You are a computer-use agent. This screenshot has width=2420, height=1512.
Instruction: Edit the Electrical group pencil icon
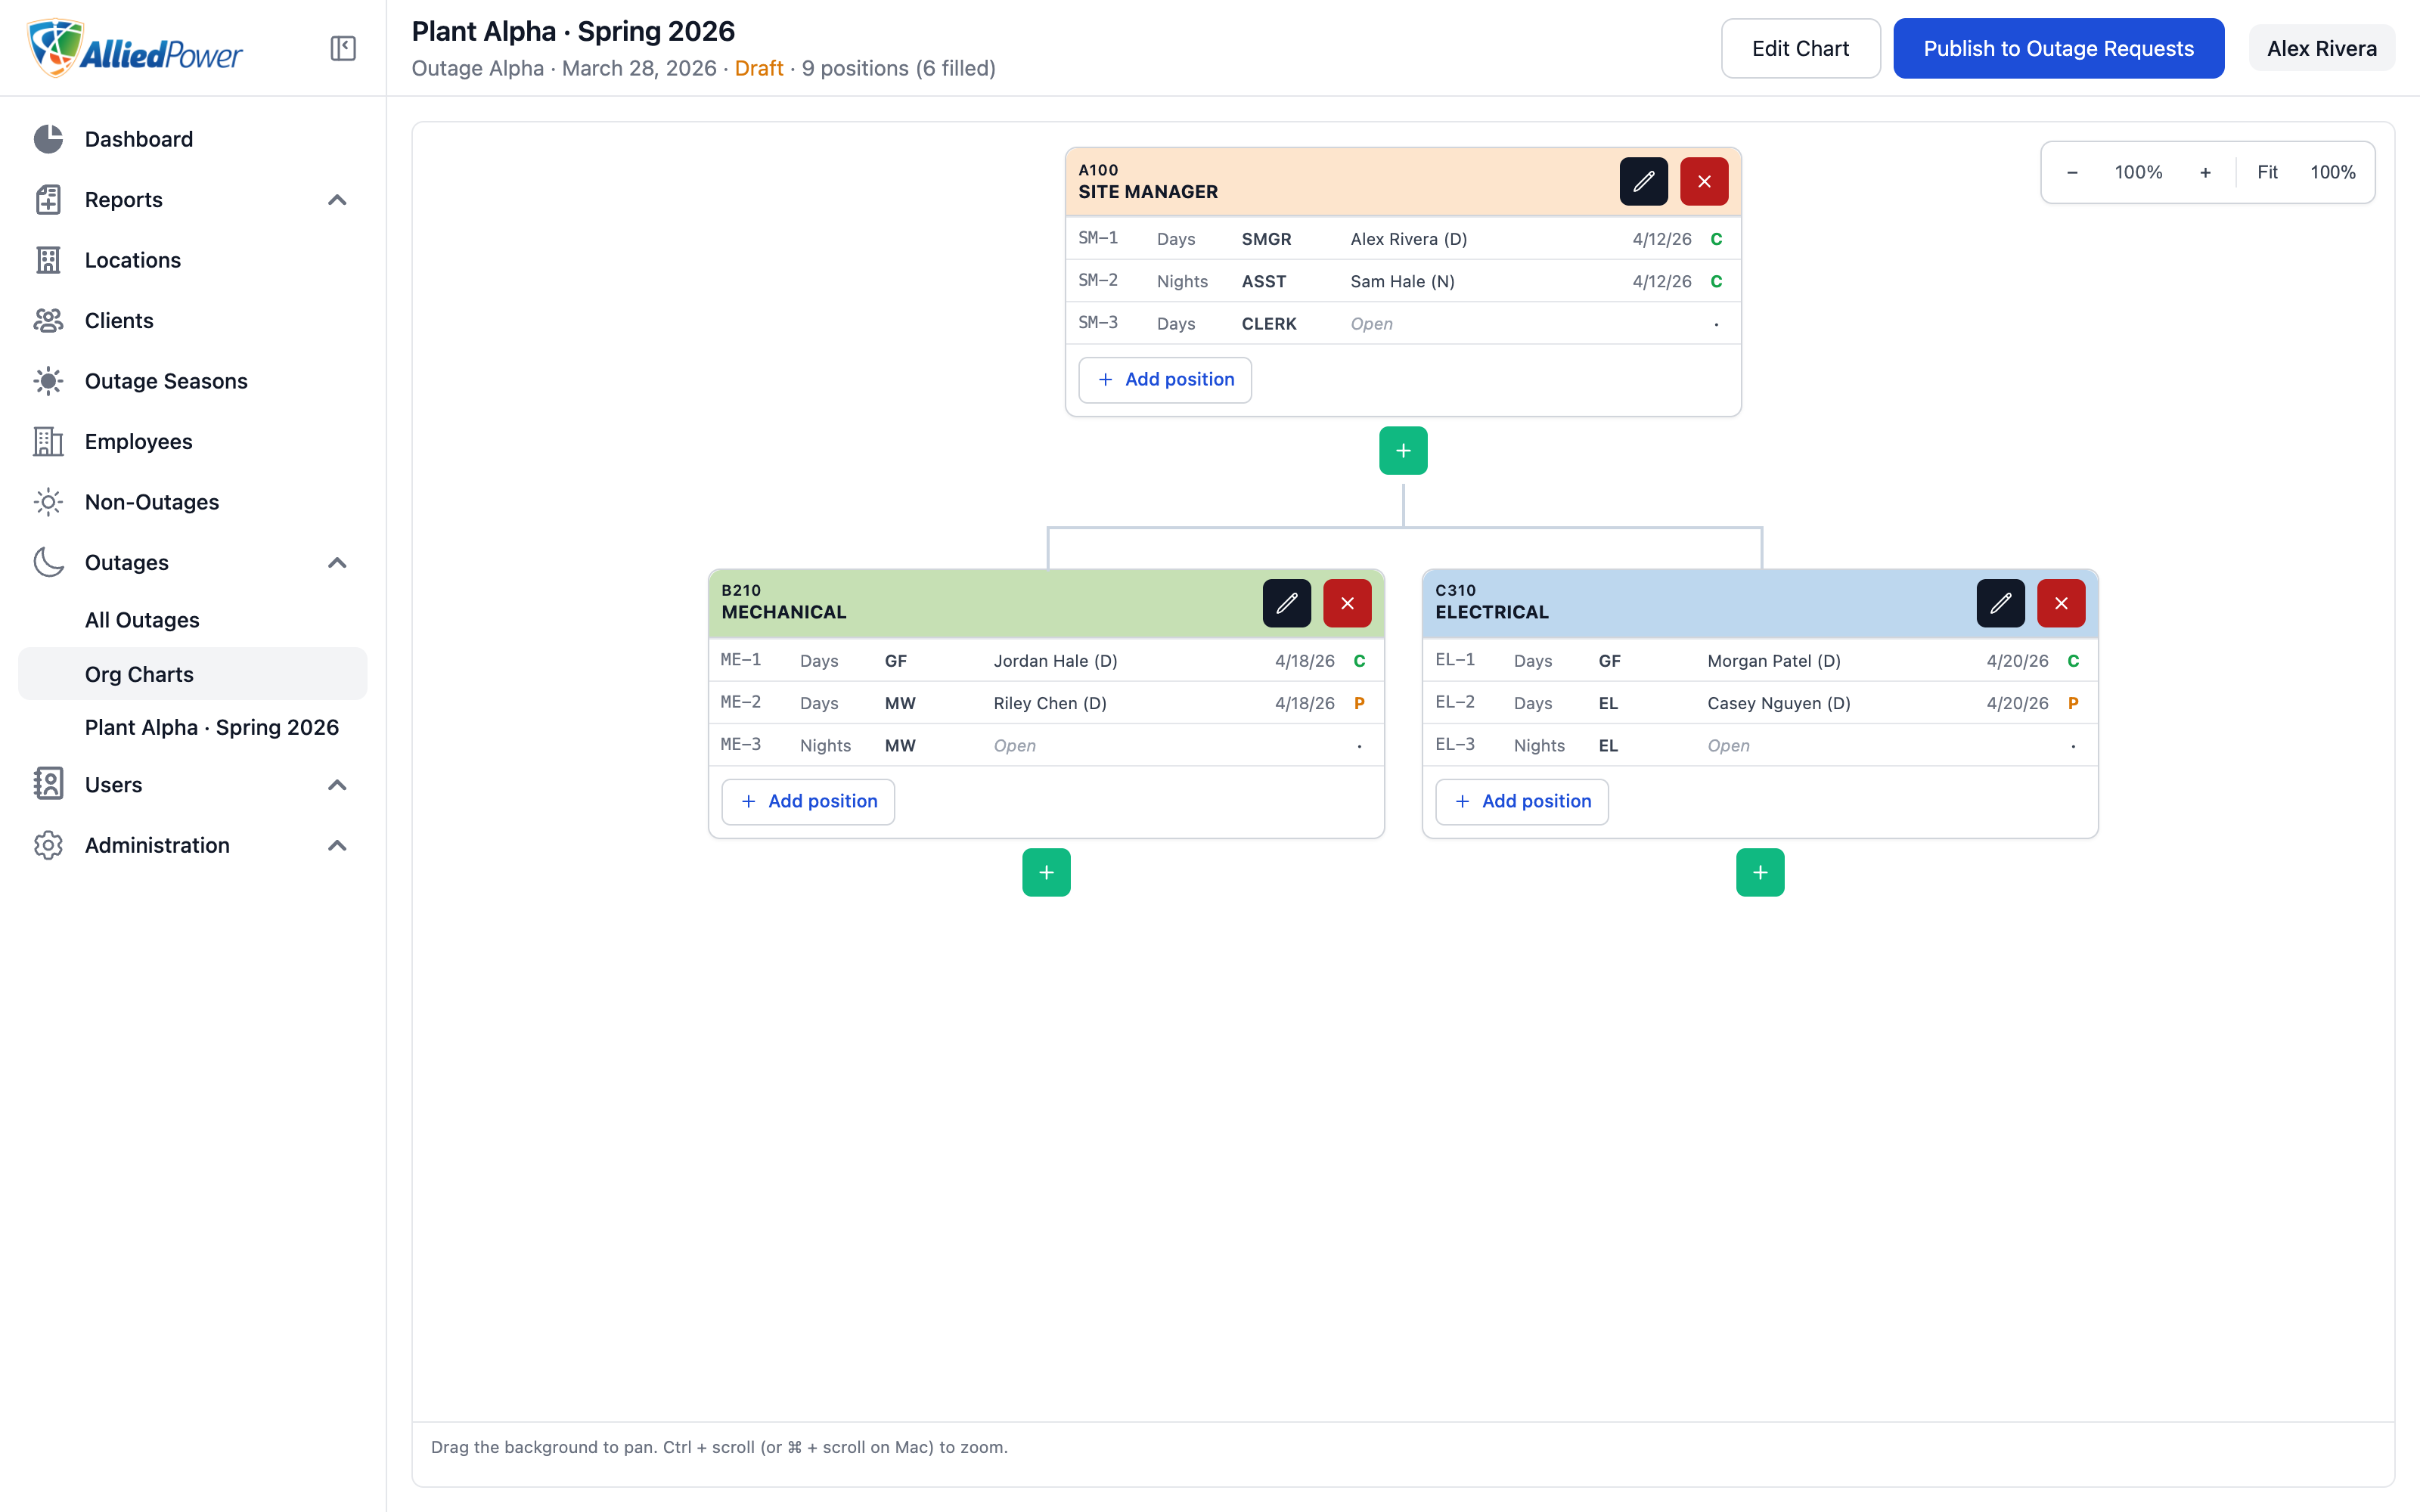pos(2000,603)
